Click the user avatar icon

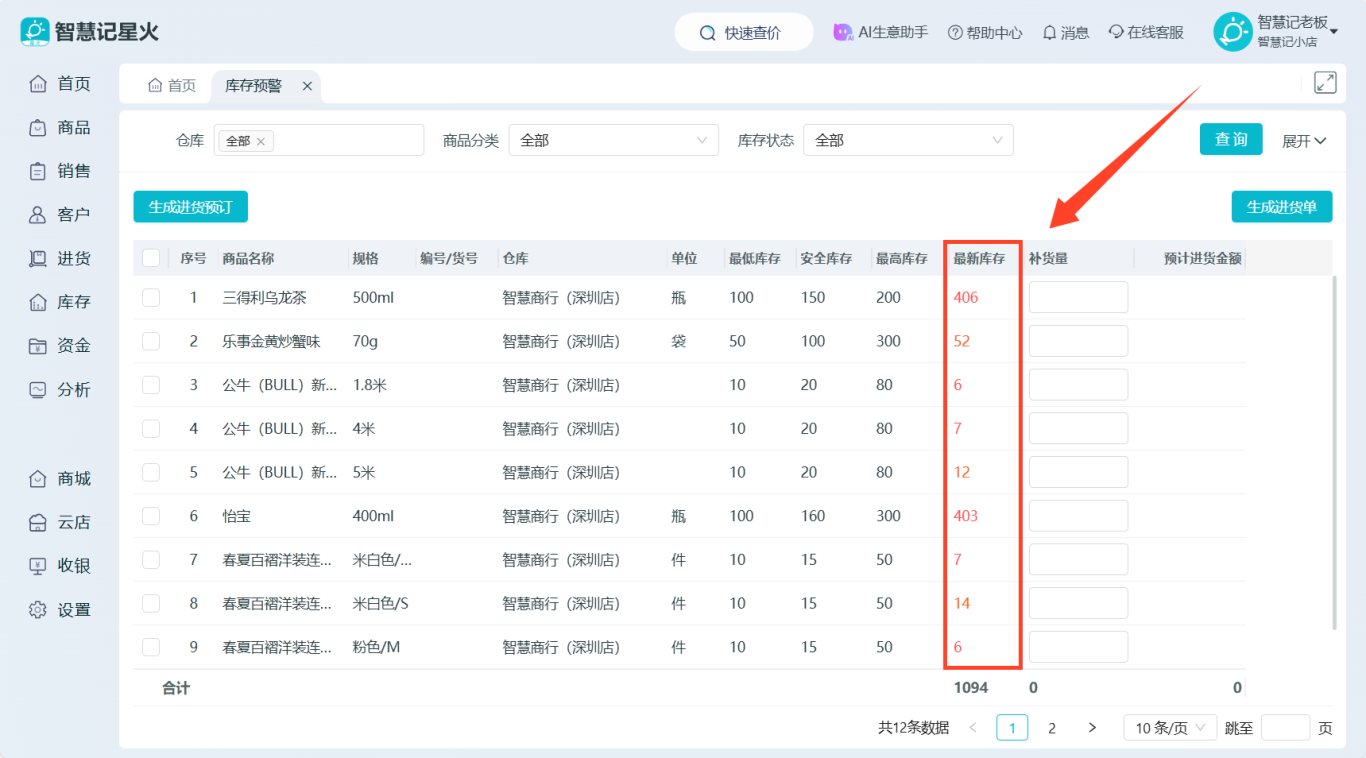[x=1232, y=32]
